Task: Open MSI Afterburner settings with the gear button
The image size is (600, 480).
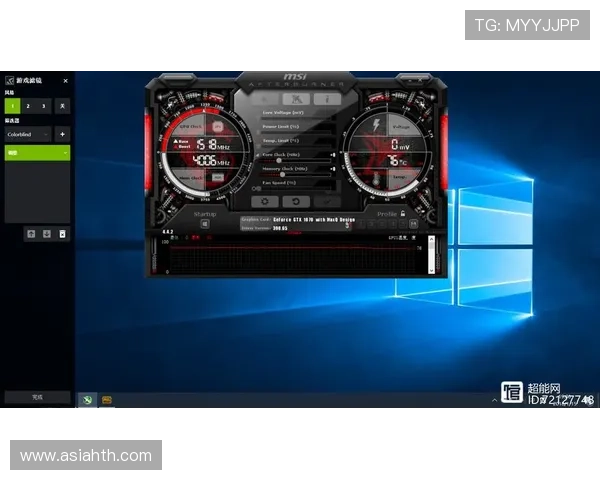Action: click(264, 201)
